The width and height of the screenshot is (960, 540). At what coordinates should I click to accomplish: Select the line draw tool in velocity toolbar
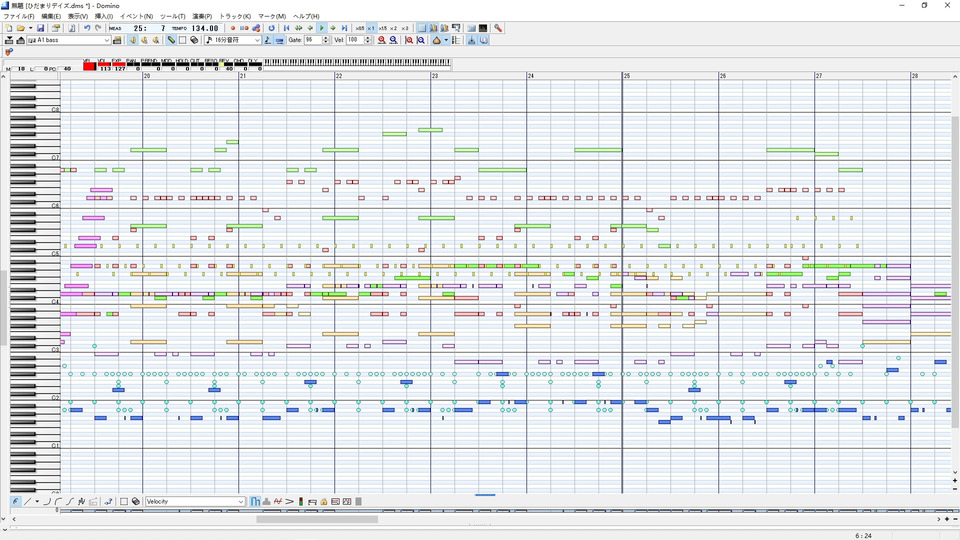[28, 501]
